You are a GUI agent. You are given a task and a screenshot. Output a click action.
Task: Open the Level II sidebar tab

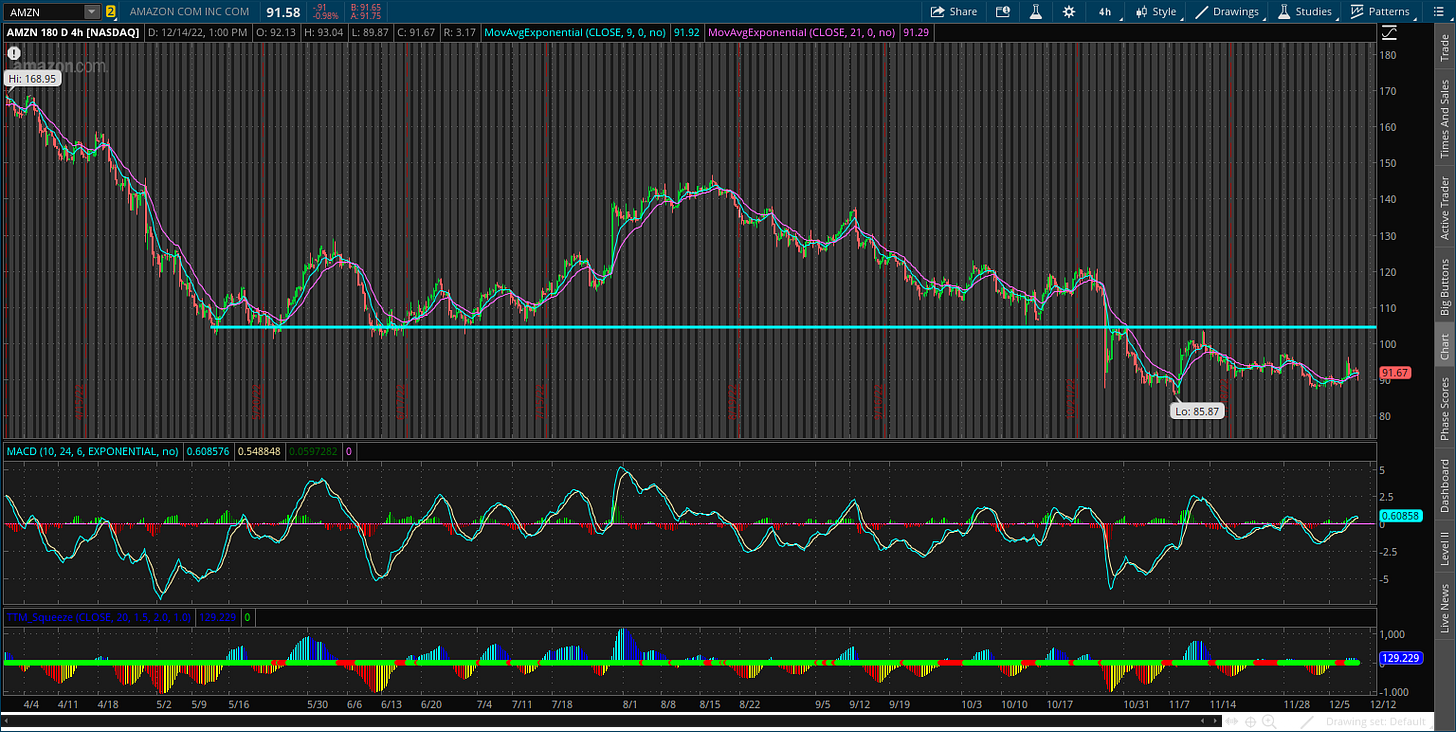coord(1445,551)
